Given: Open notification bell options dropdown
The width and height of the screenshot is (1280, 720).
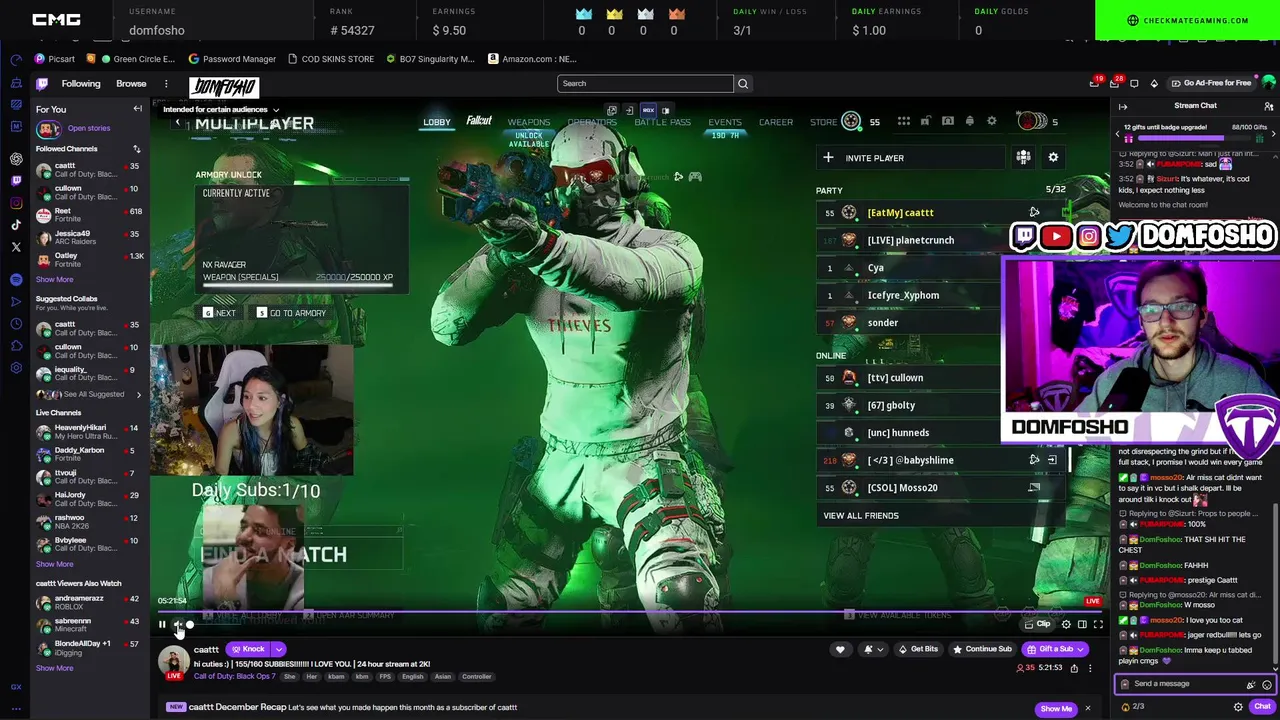Looking at the screenshot, I should [x=873, y=649].
